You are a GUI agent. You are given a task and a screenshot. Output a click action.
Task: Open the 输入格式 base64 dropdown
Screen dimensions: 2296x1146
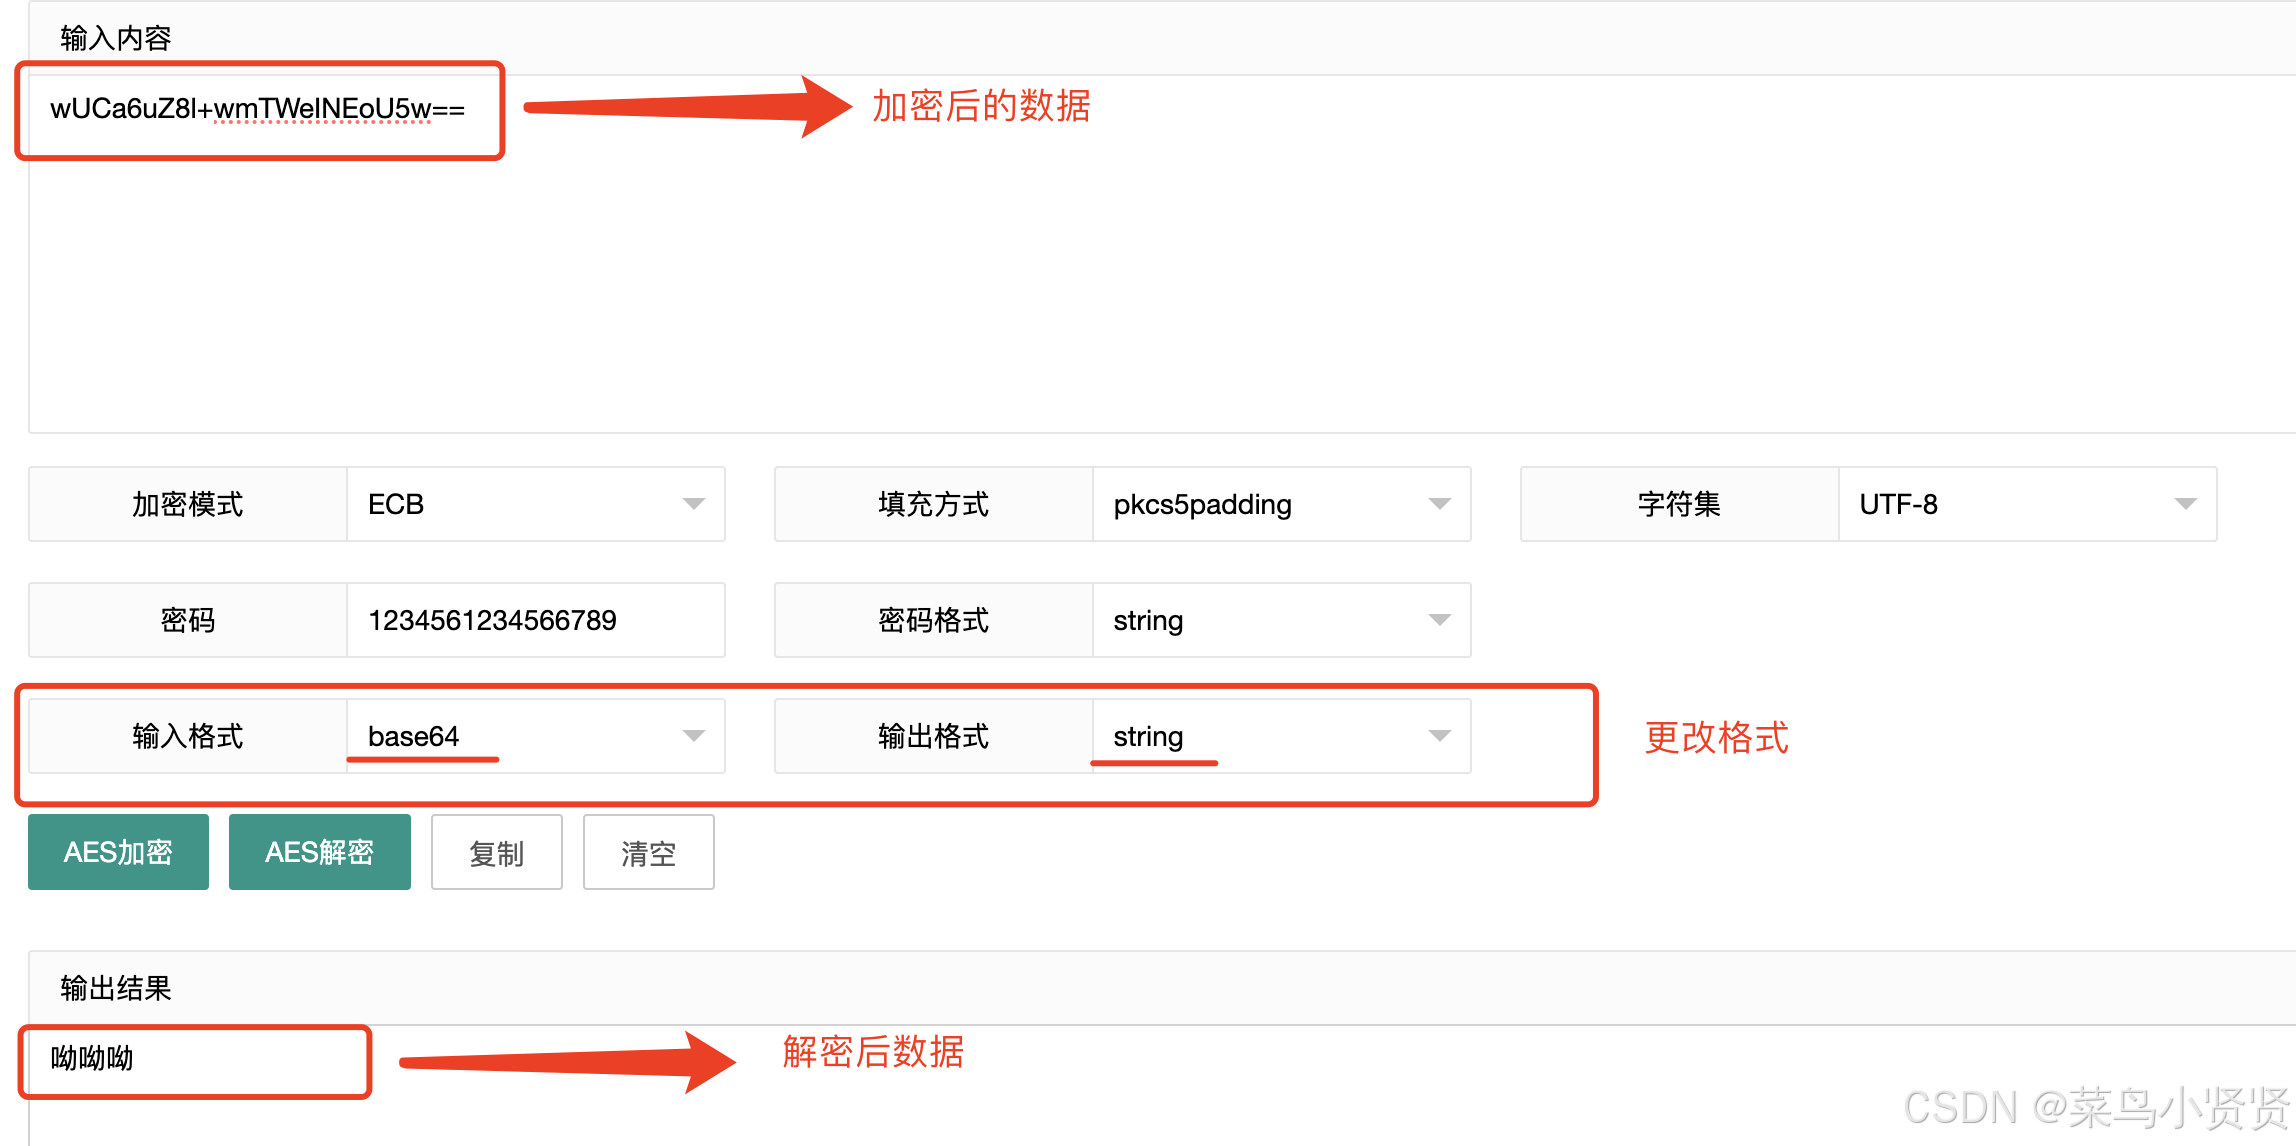[x=535, y=736]
